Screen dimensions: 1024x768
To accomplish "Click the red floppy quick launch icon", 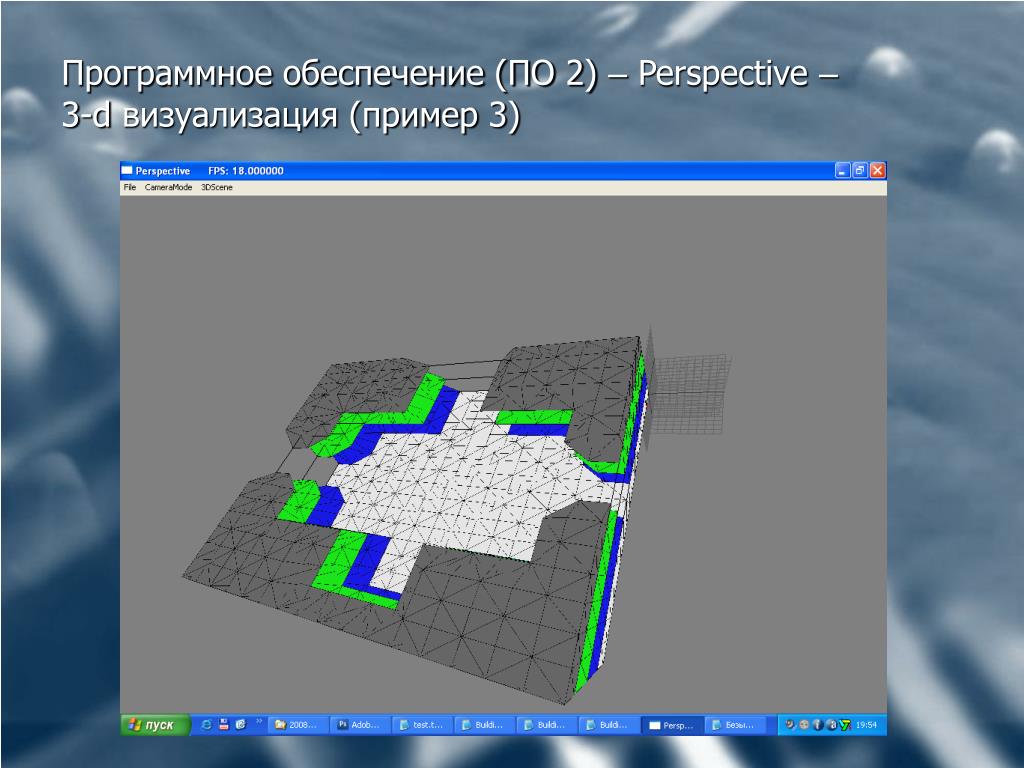I will pyautogui.click(x=224, y=724).
